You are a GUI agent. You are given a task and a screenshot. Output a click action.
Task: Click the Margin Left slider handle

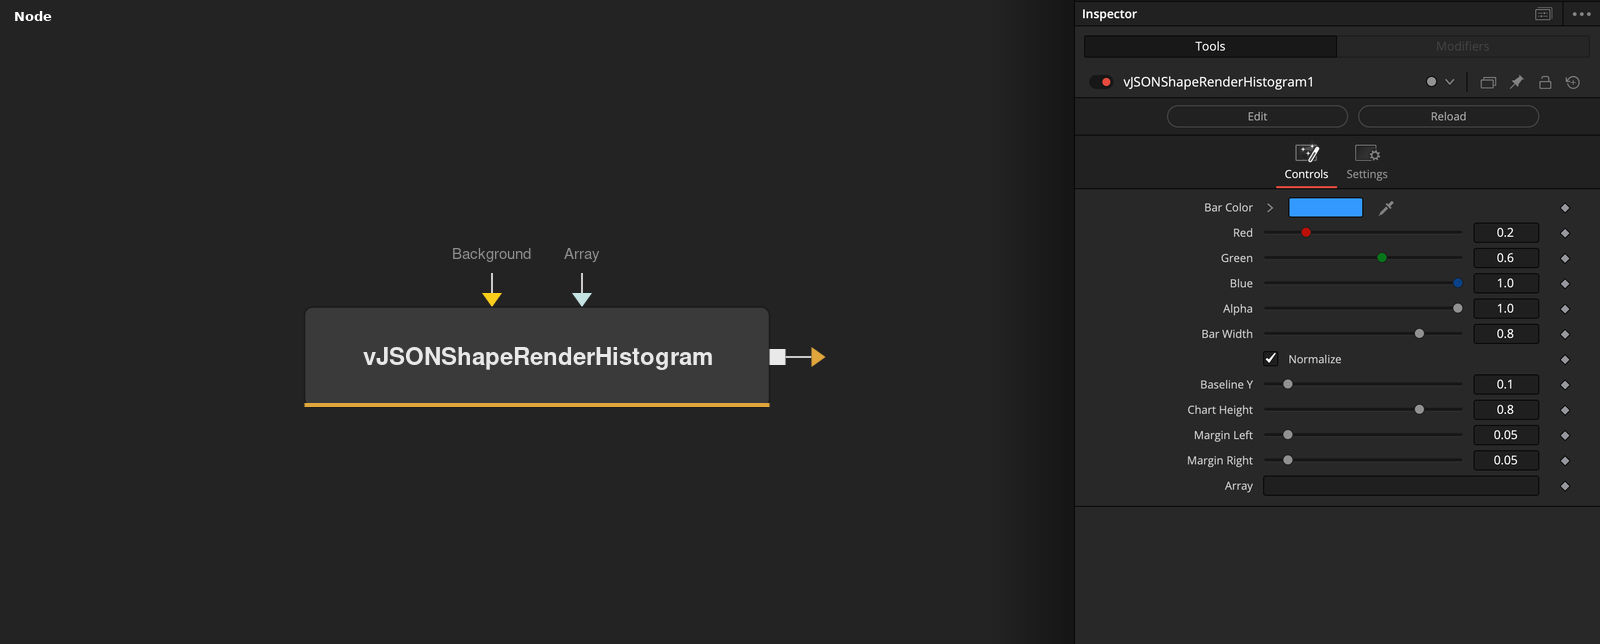[1288, 435]
